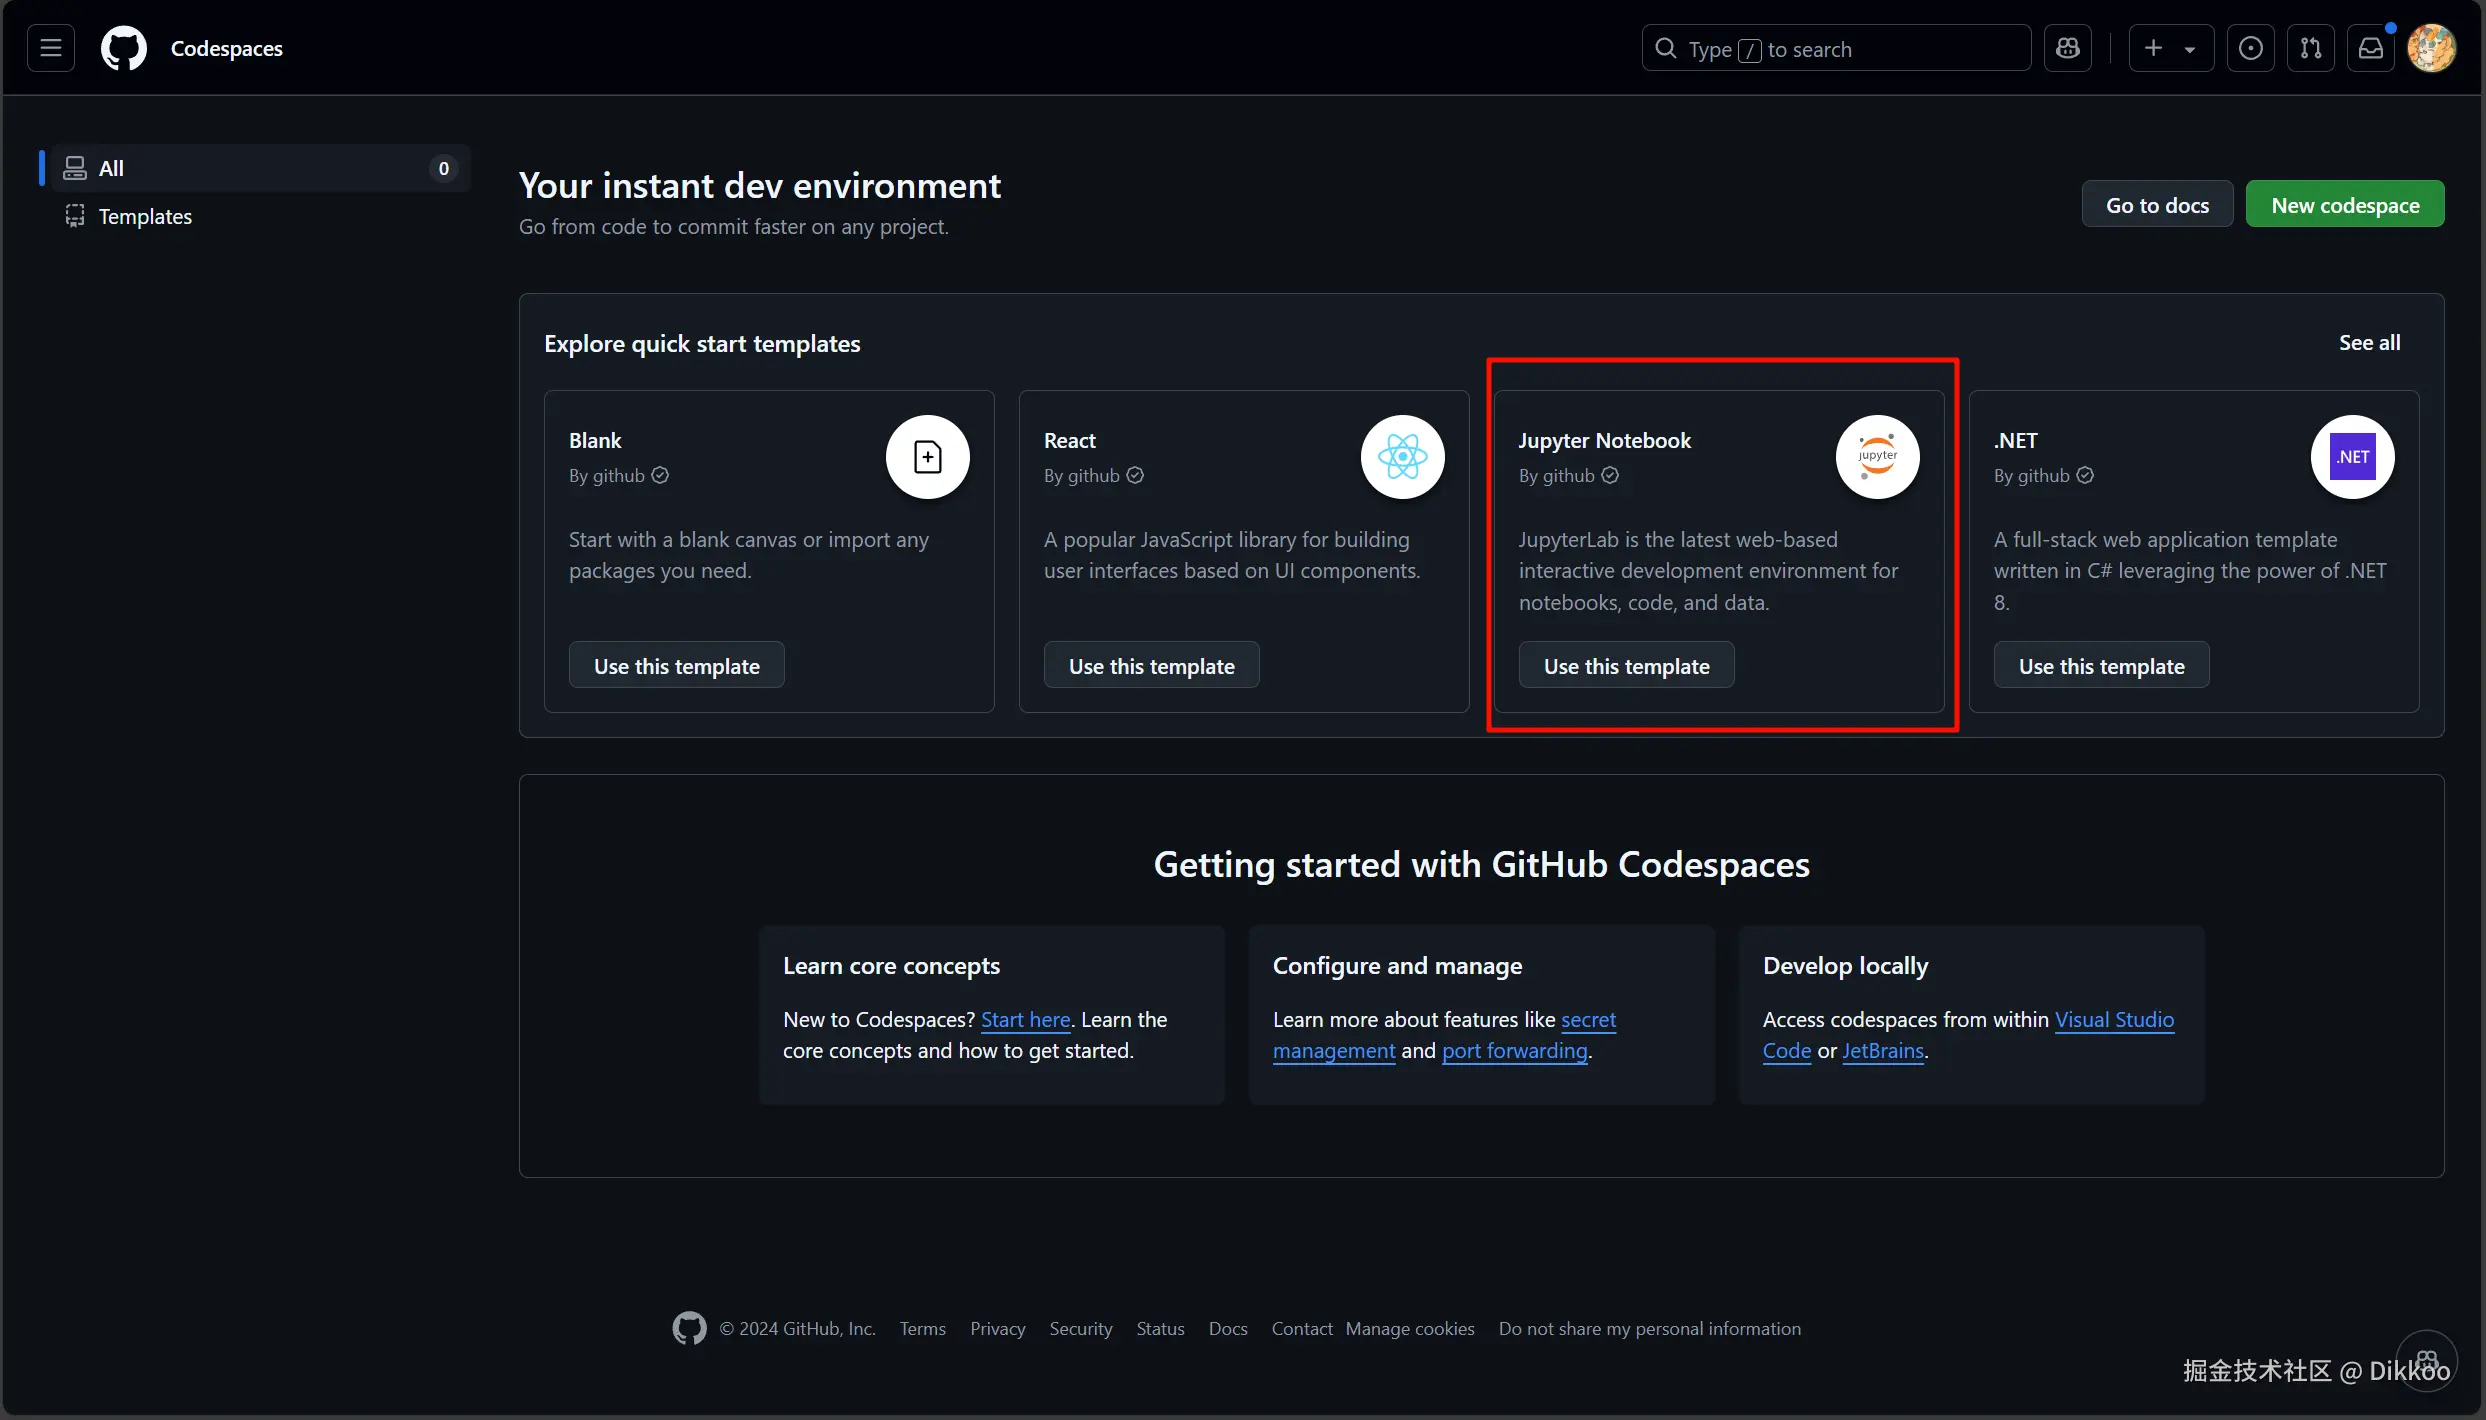Image resolution: width=2486 pixels, height=1420 pixels.
Task: Open the Copilot chat icon
Action: pos(2068,48)
